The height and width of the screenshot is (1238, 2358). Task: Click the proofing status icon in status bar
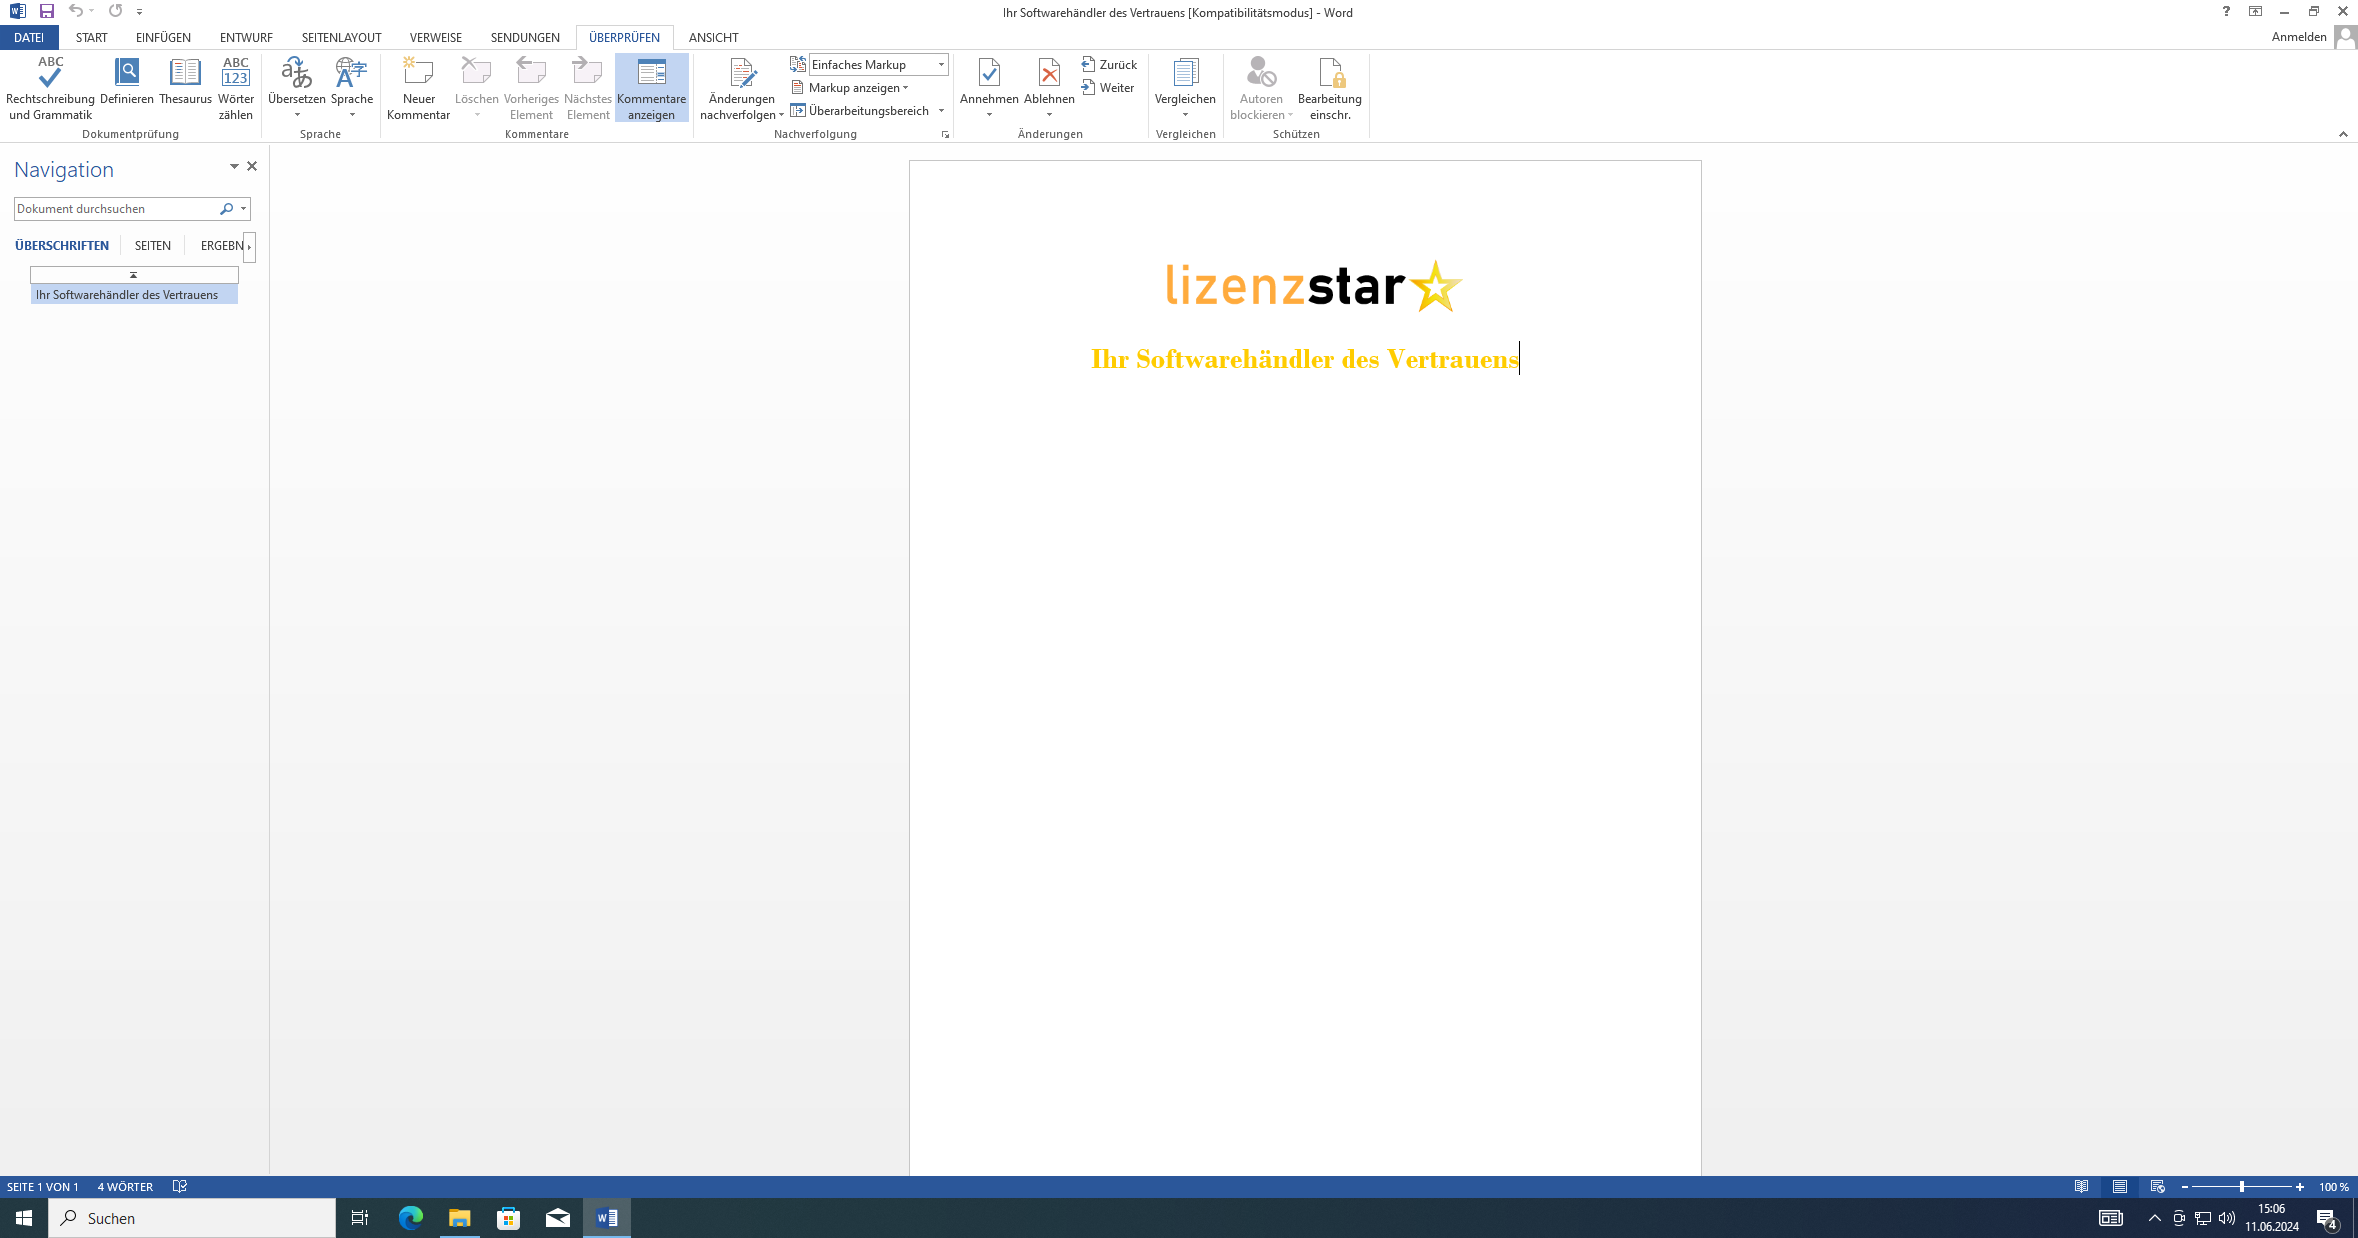click(180, 1187)
